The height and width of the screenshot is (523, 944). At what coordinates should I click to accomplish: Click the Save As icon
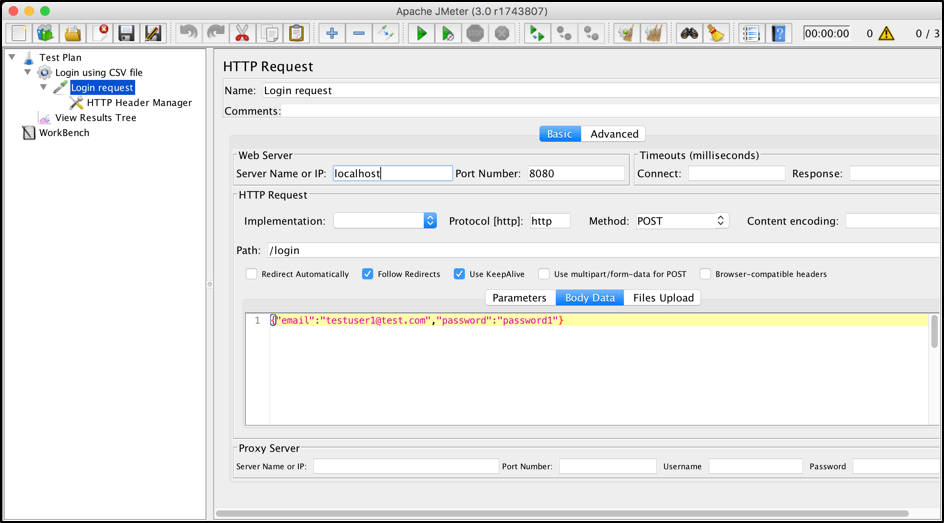point(153,33)
